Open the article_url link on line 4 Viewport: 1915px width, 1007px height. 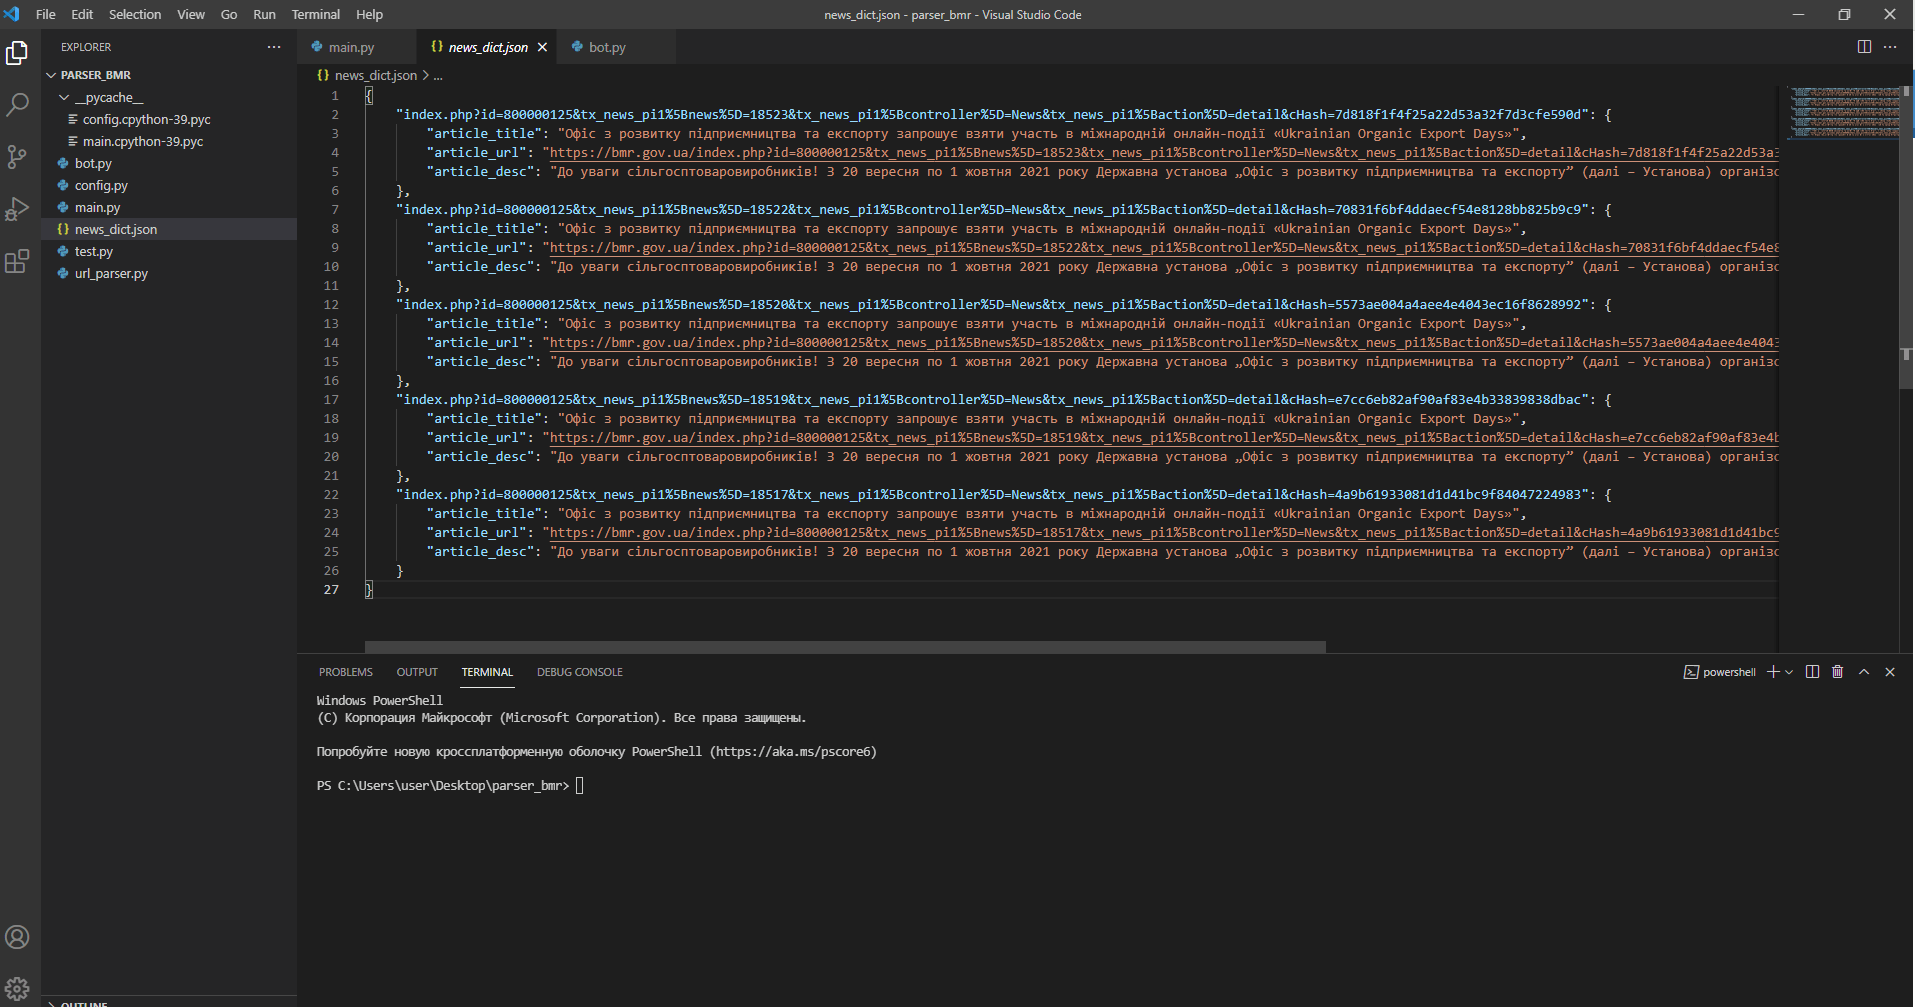(x=1164, y=153)
